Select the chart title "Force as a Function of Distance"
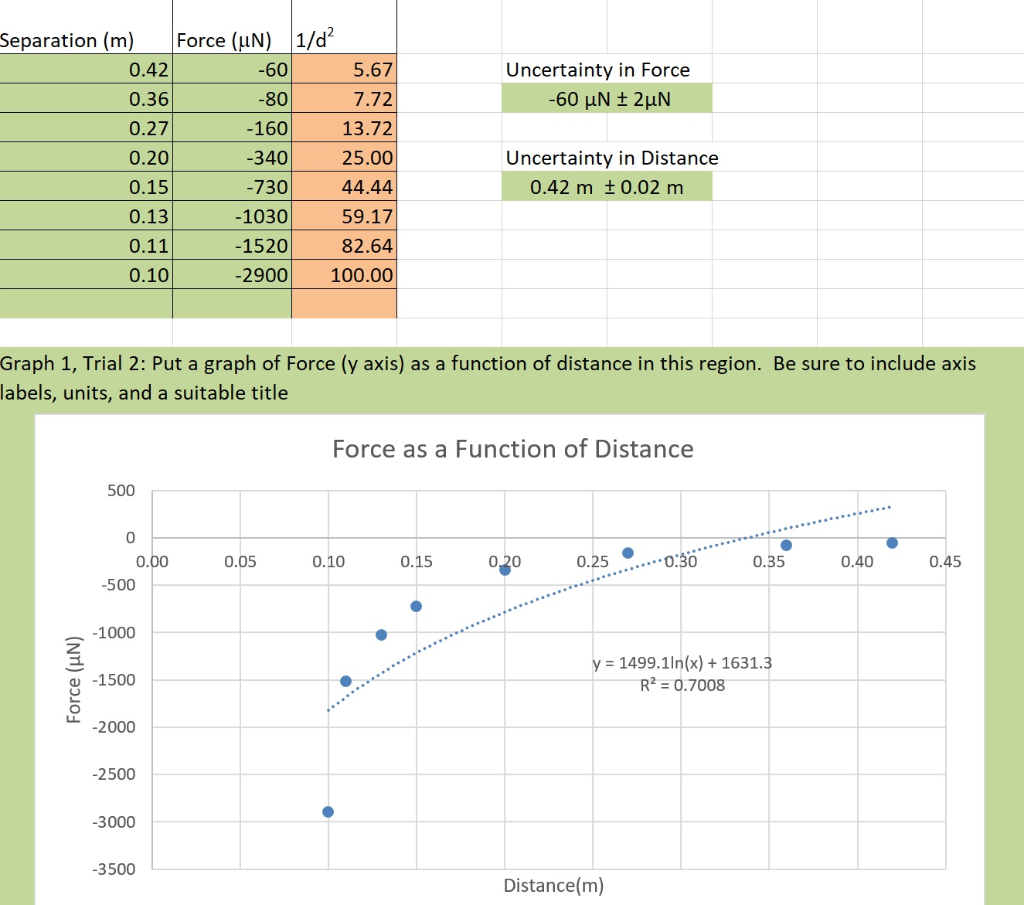The width and height of the screenshot is (1024, 905). 511,449
